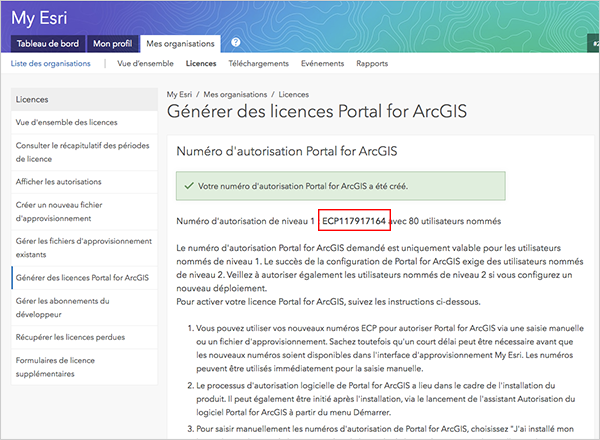This screenshot has width=600, height=440.
Task: Open Gérer les abonnements du développeur
Action: pyautogui.click(x=84, y=308)
